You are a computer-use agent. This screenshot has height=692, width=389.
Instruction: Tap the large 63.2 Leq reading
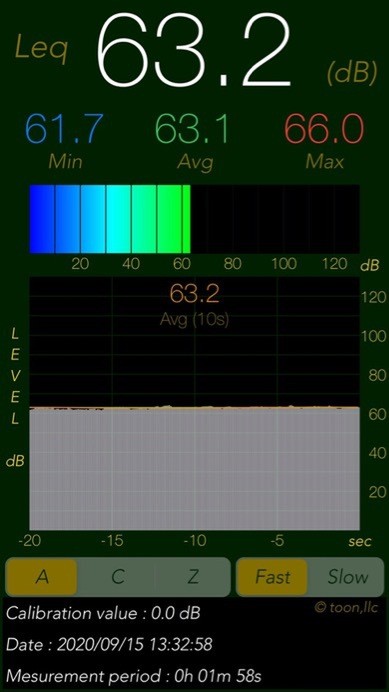[x=194, y=49]
